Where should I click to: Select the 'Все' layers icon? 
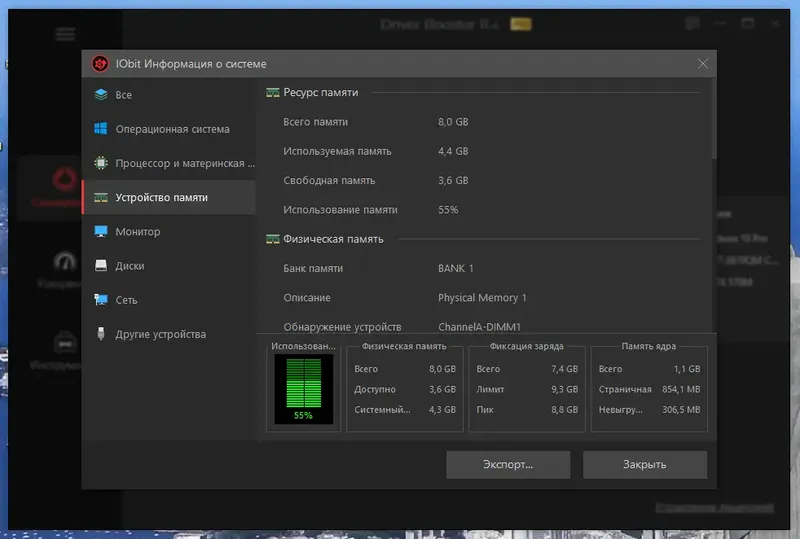(101, 94)
